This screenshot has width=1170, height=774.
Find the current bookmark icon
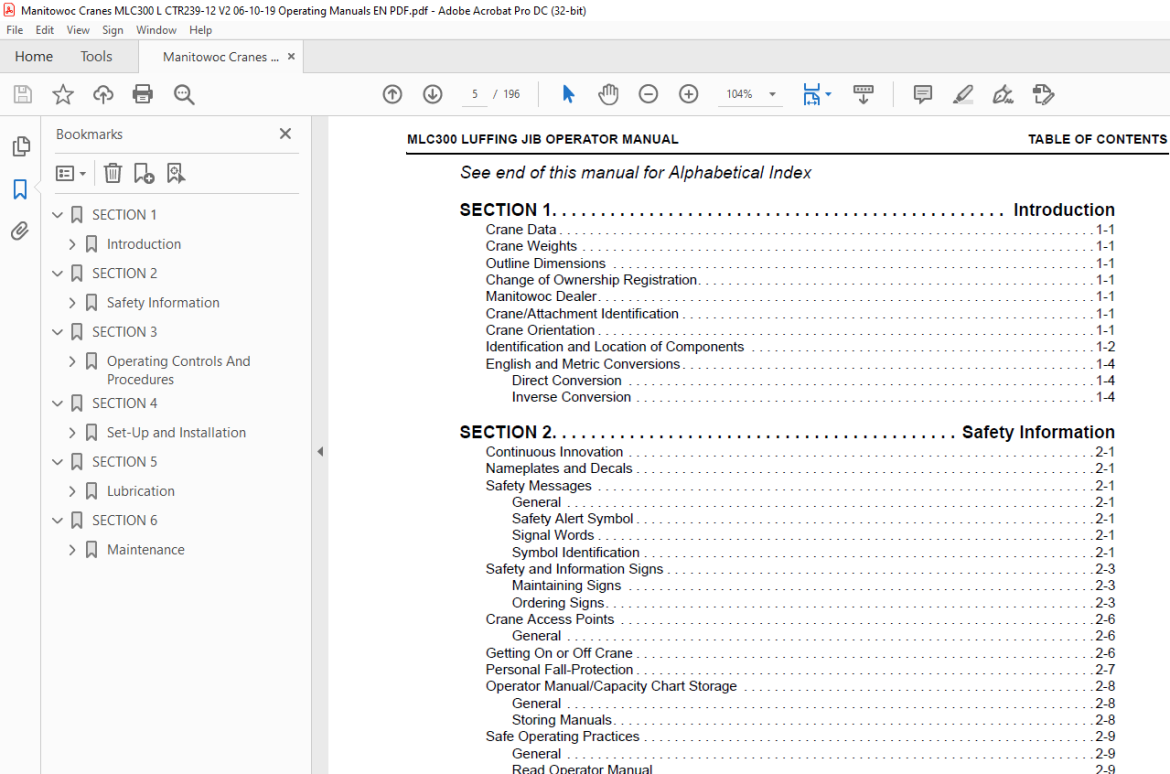point(176,173)
